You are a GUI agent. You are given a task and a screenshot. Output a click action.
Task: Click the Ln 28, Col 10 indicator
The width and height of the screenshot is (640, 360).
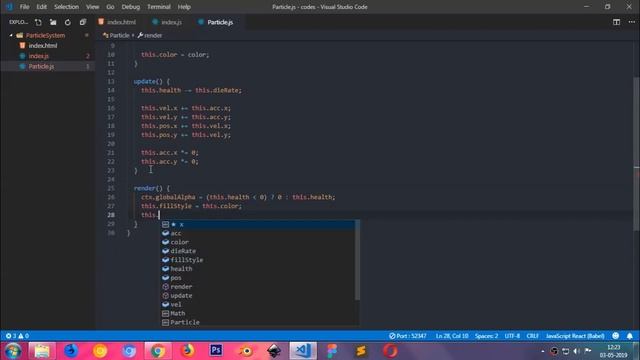[x=452, y=336]
